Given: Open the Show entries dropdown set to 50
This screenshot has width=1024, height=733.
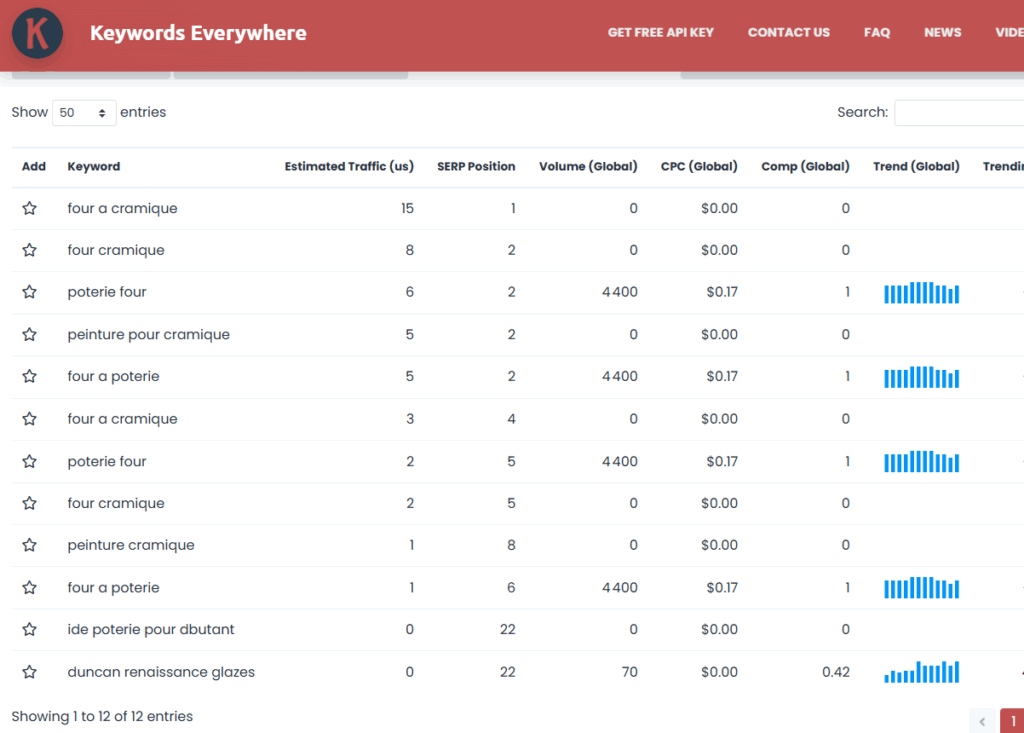Looking at the screenshot, I should pyautogui.click(x=84, y=112).
